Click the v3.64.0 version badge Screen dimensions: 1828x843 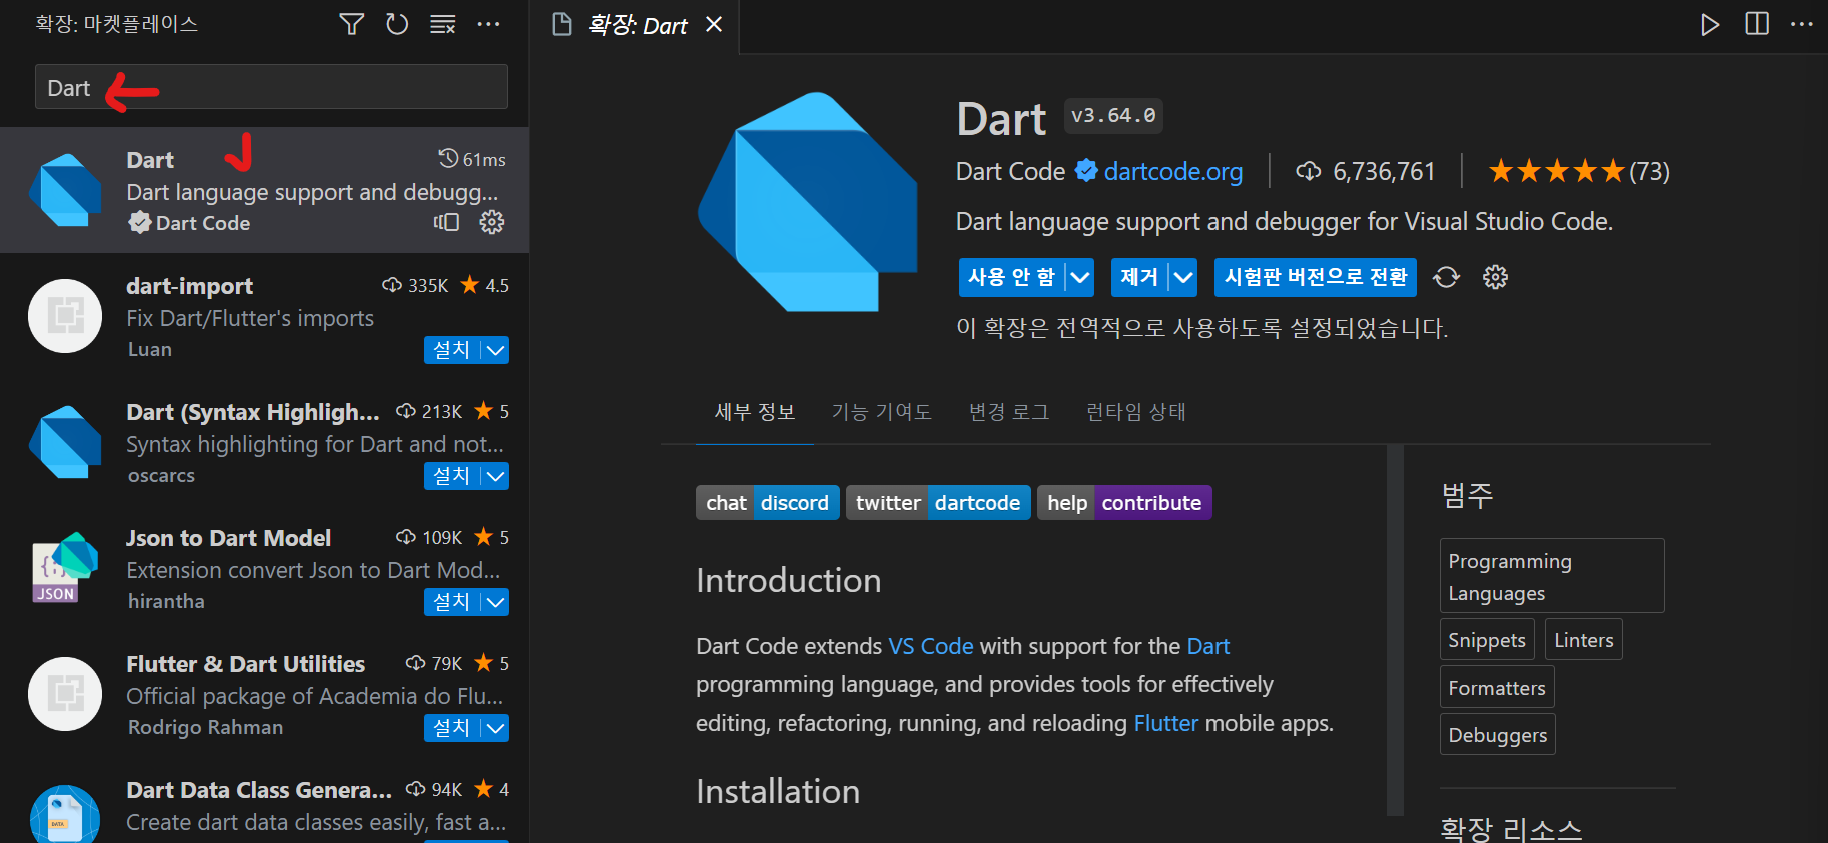click(1113, 116)
